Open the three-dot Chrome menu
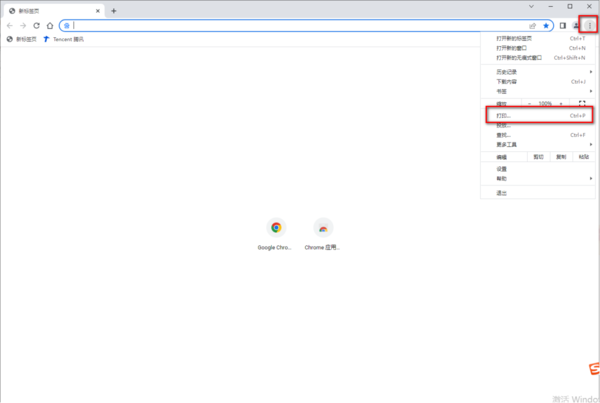The width and height of the screenshot is (600, 403). pyautogui.click(x=590, y=26)
